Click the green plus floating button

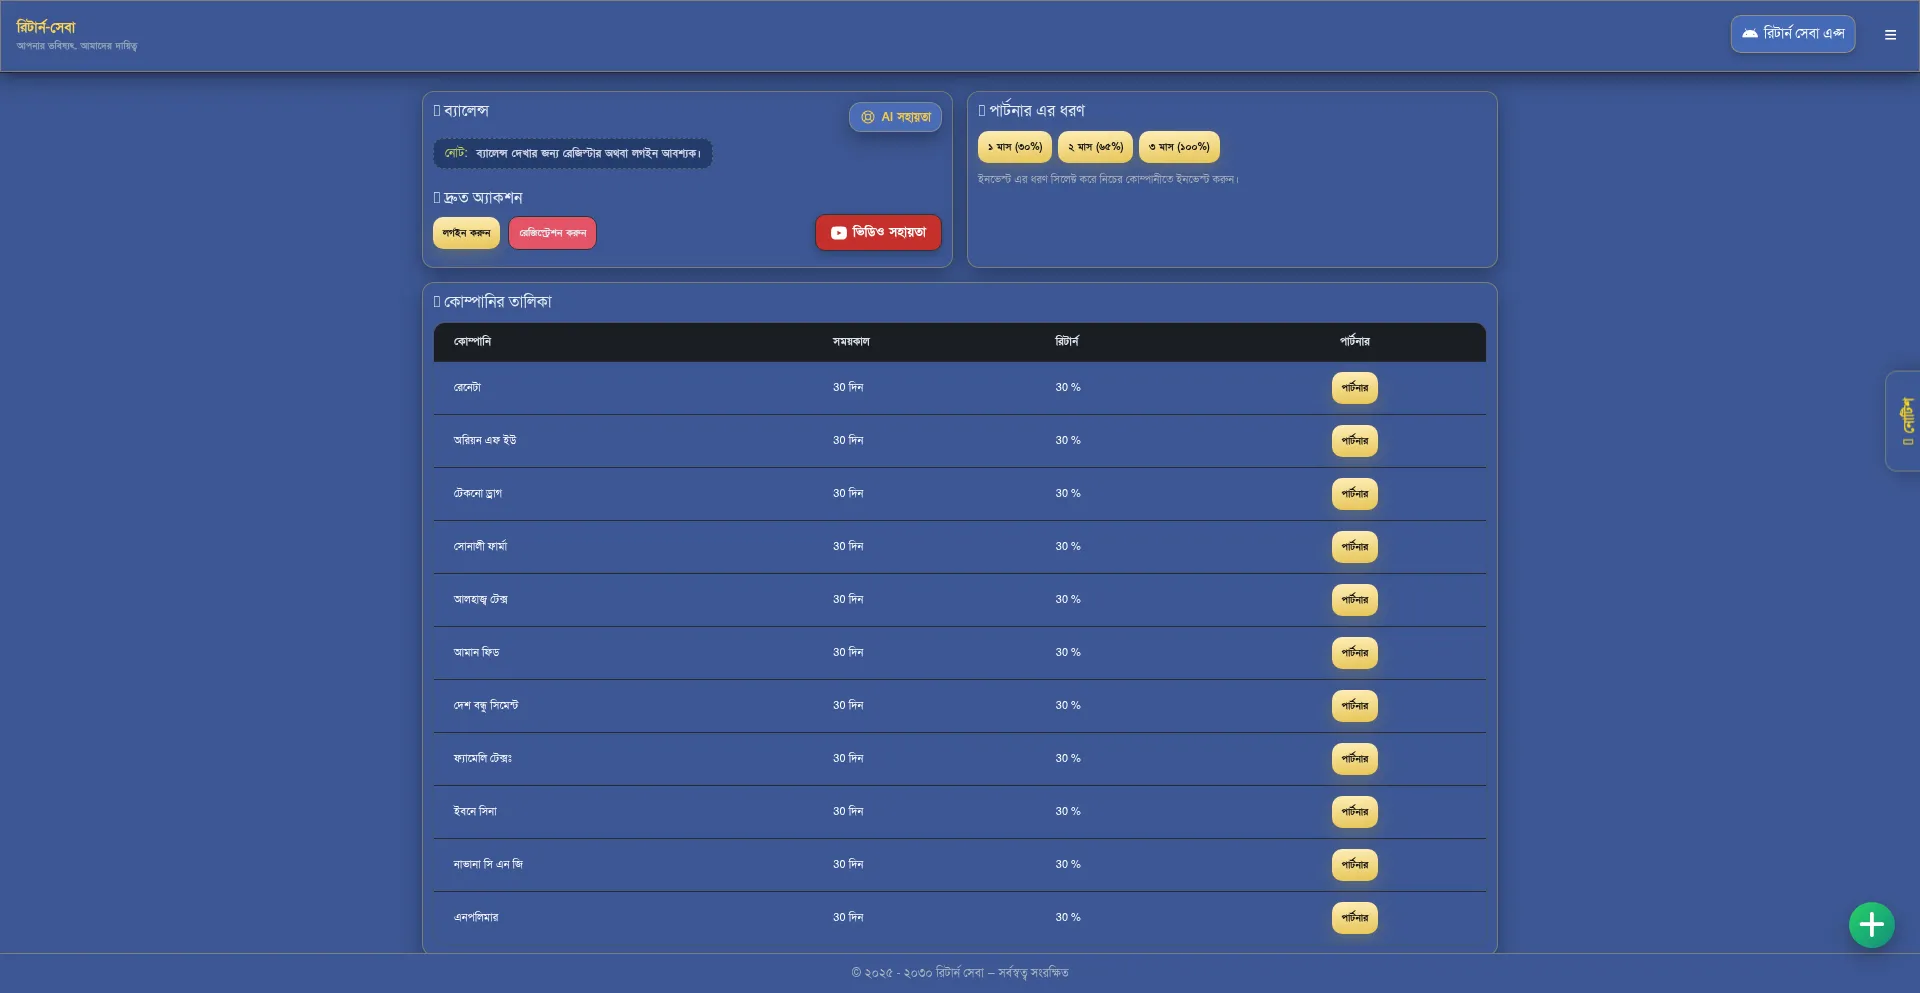click(1871, 925)
